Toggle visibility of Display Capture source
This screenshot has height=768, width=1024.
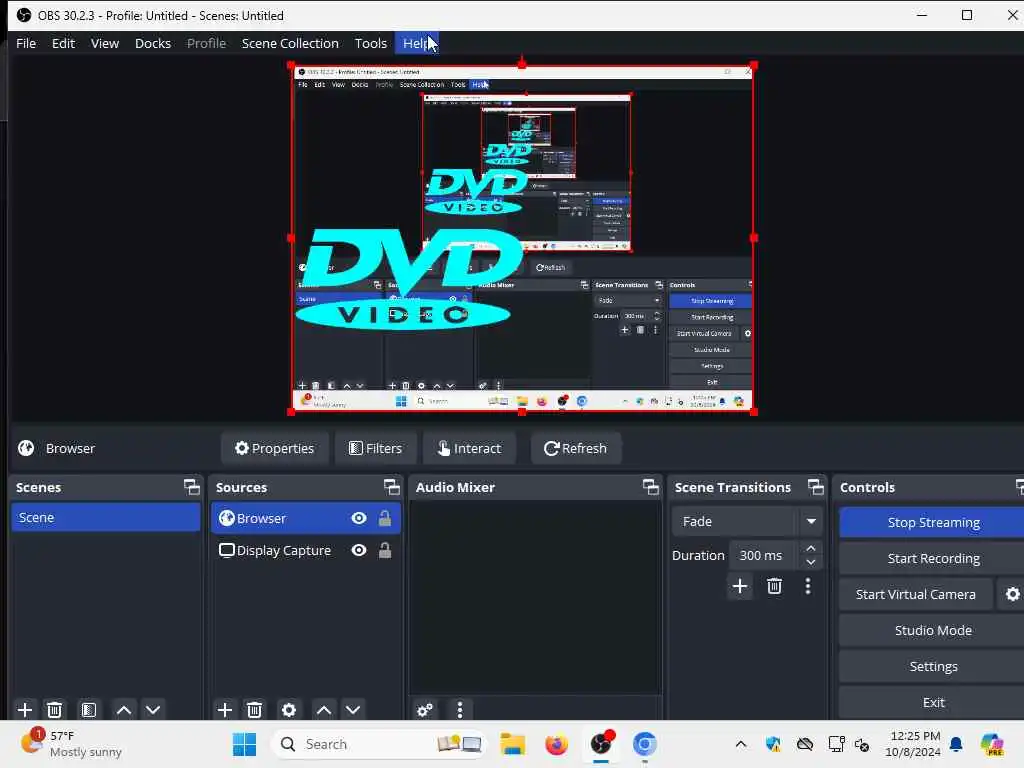(359, 551)
